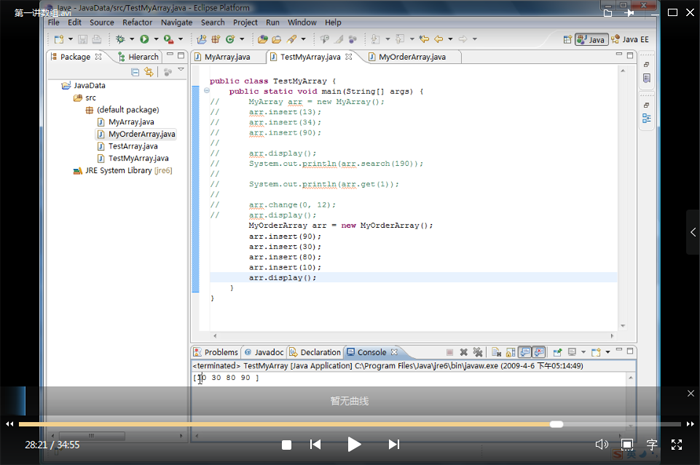Screen dimensions: 700x465
Task: Click Display Selected Console monitor icon
Action: (572, 352)
